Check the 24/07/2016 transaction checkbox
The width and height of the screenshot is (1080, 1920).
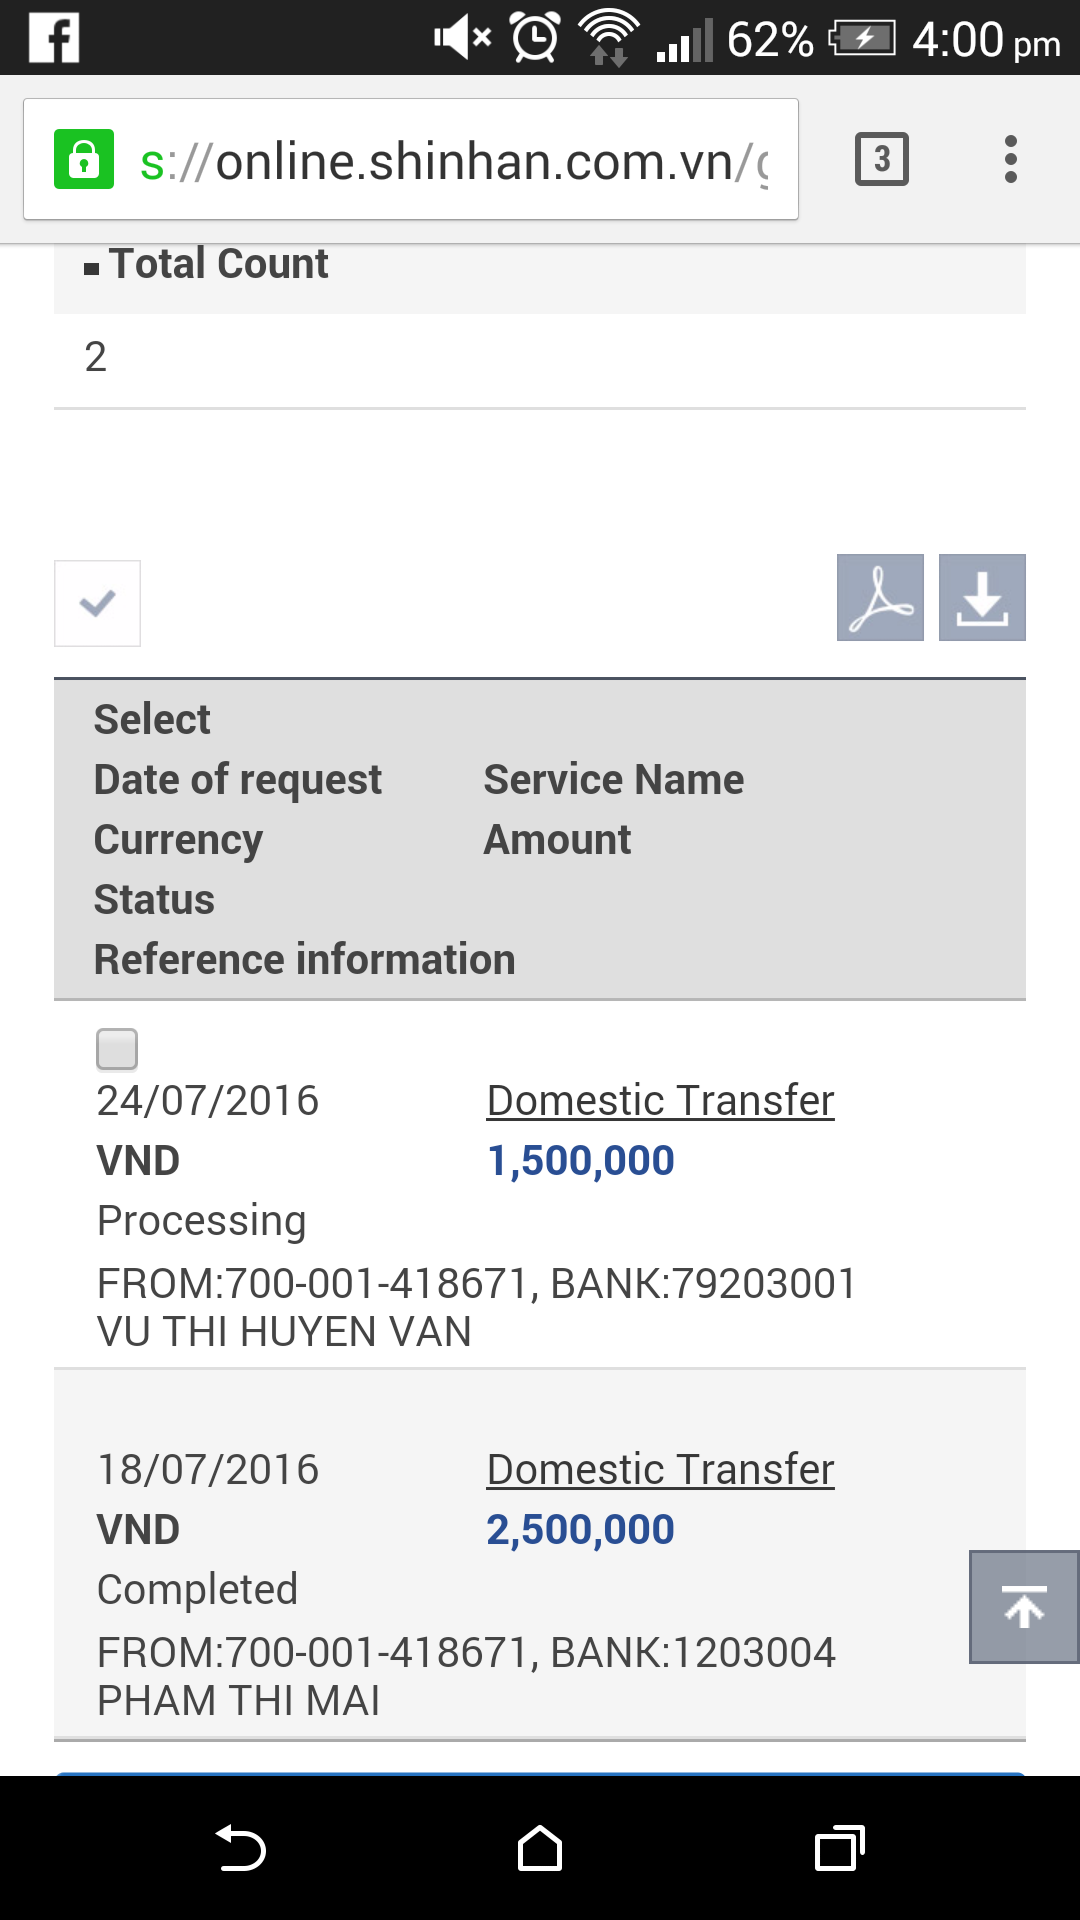(117, 1049)
